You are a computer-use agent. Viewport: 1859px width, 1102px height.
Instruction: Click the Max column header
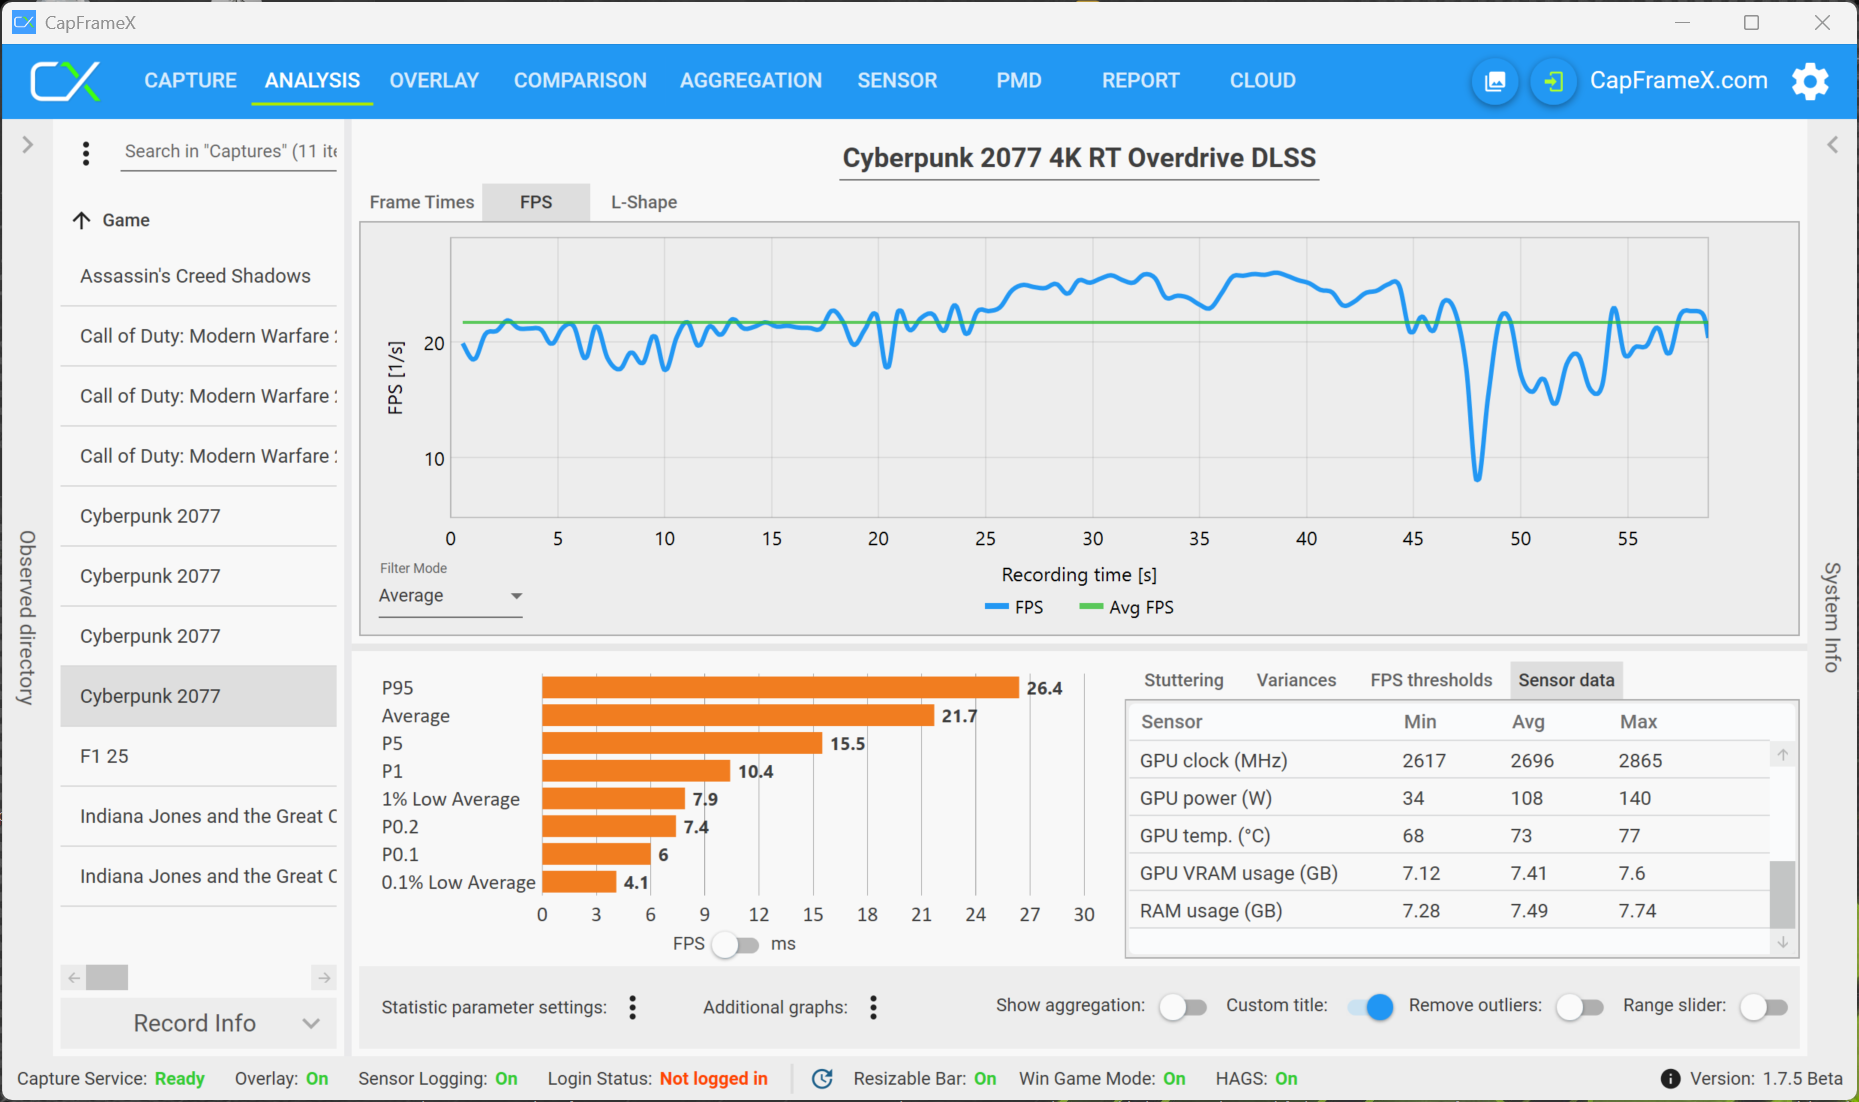point(1638,722)
